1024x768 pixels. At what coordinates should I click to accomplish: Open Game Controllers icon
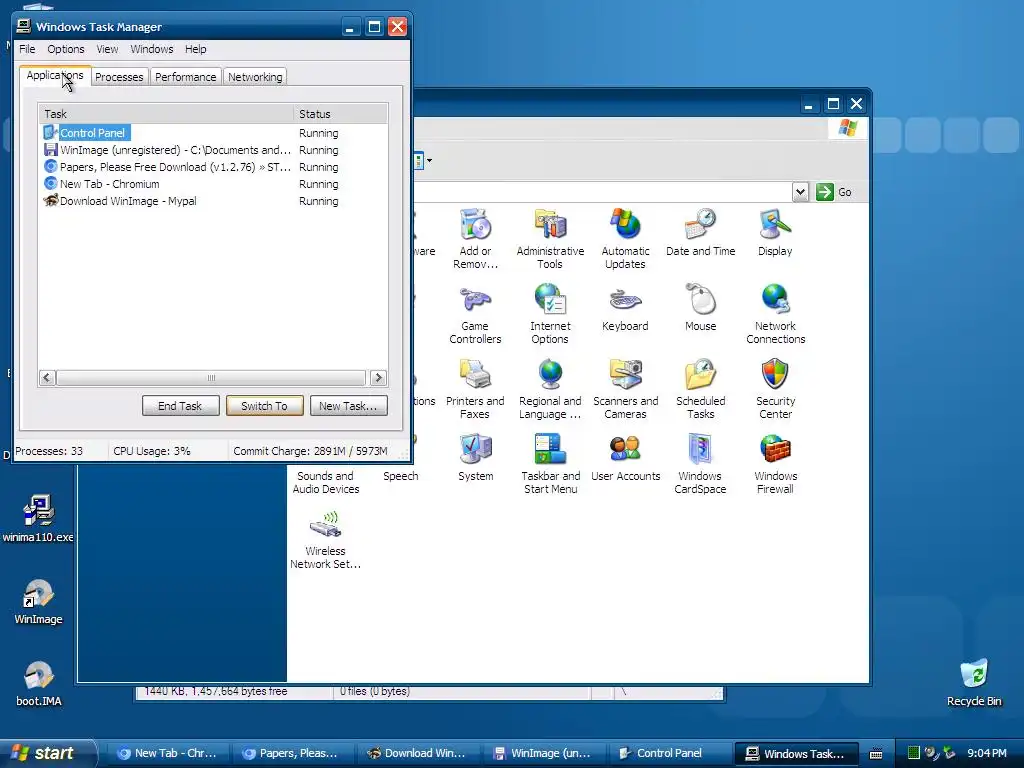475,313
